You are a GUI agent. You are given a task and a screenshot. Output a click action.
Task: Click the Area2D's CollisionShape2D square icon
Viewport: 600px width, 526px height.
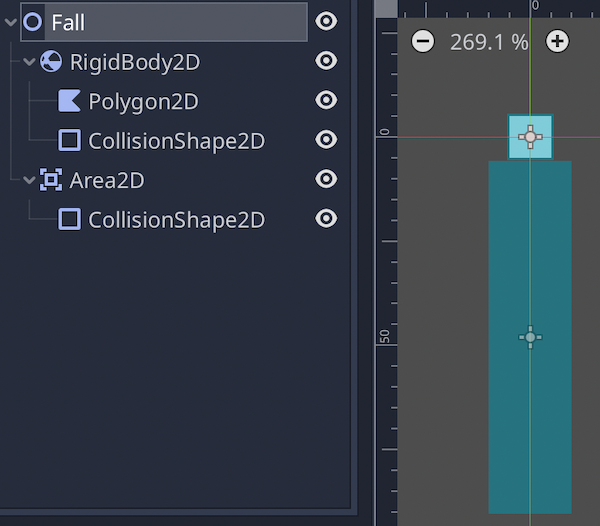coord(69,219)
